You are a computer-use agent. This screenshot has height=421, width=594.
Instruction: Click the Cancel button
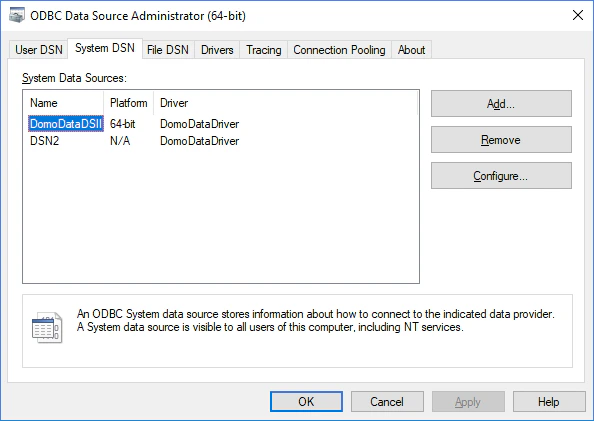pos(387,402)
